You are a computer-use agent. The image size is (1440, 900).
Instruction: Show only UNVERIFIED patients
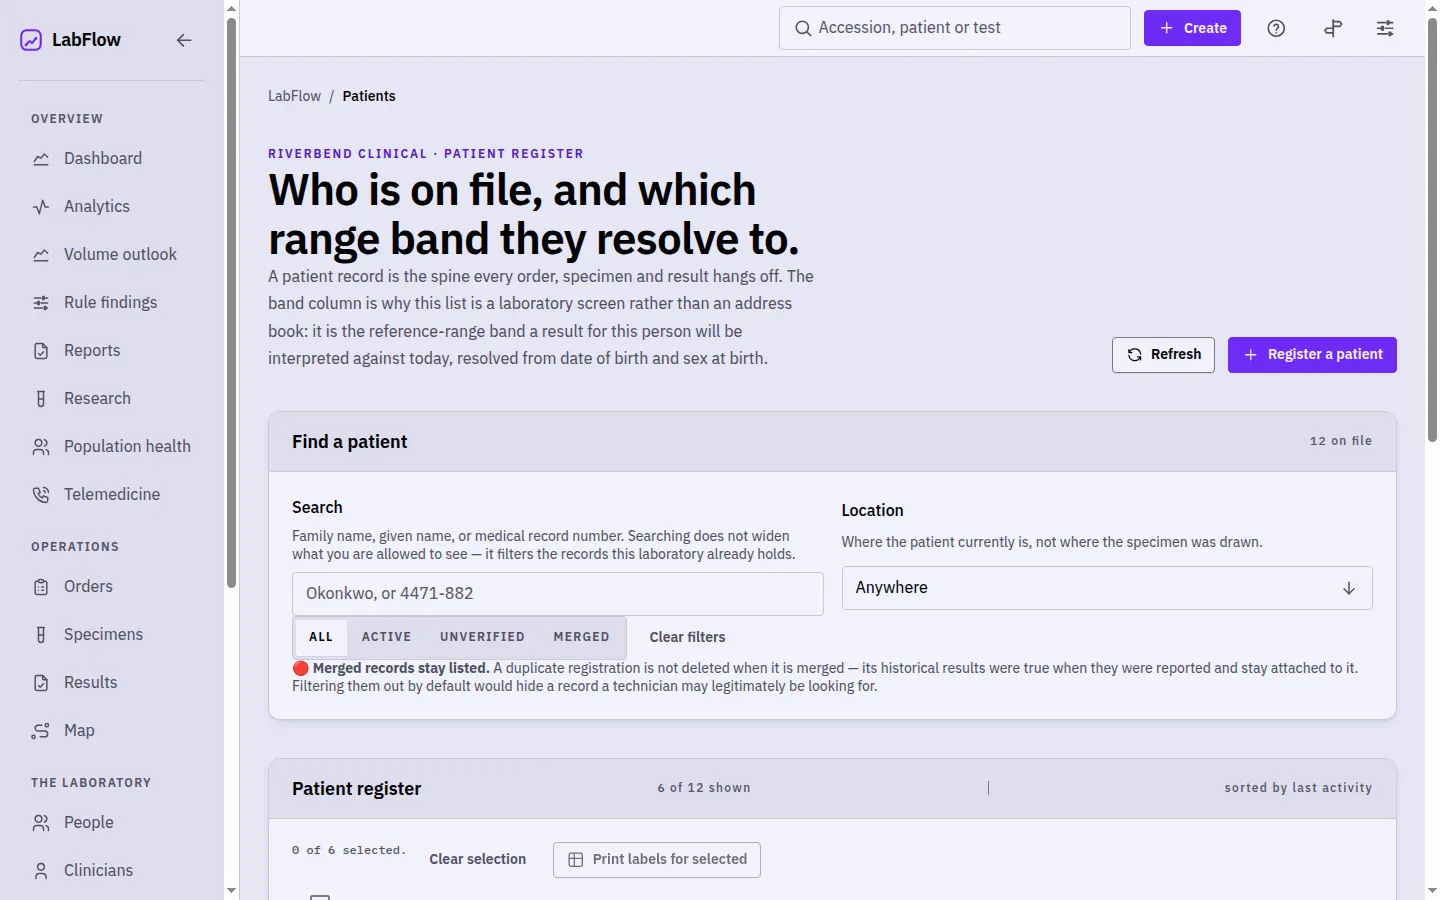tap(482, 637)
